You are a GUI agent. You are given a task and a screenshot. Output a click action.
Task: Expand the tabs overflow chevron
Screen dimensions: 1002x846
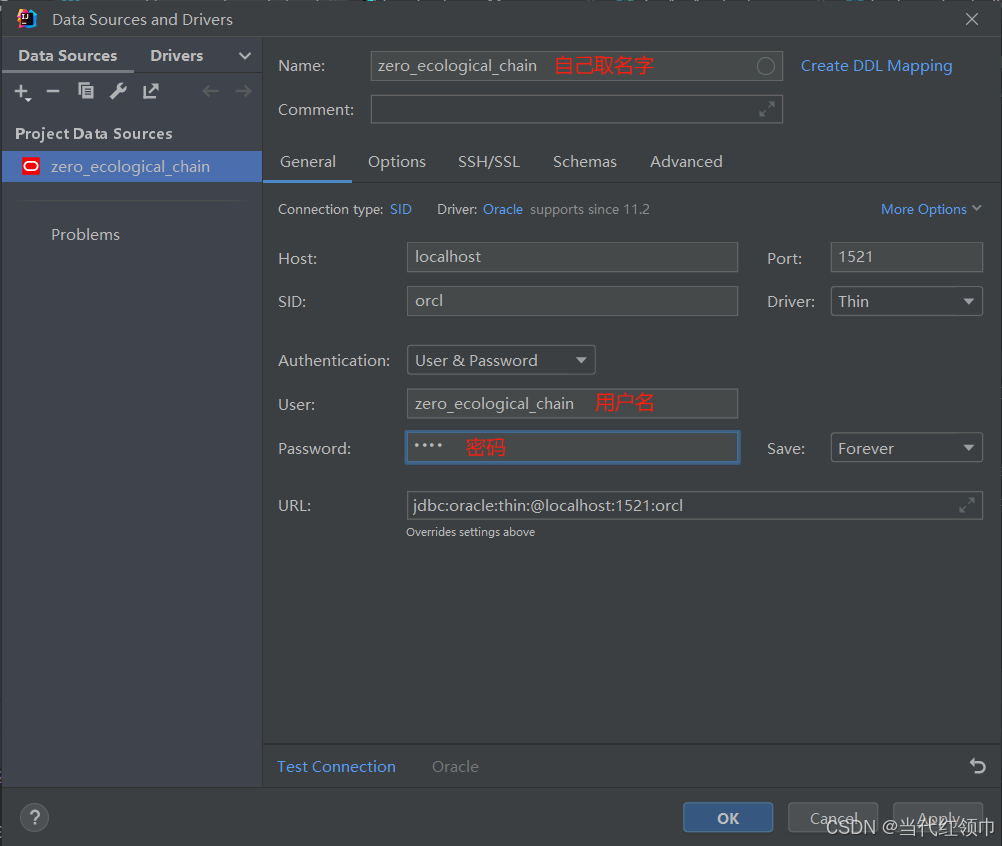pos(245,56)
